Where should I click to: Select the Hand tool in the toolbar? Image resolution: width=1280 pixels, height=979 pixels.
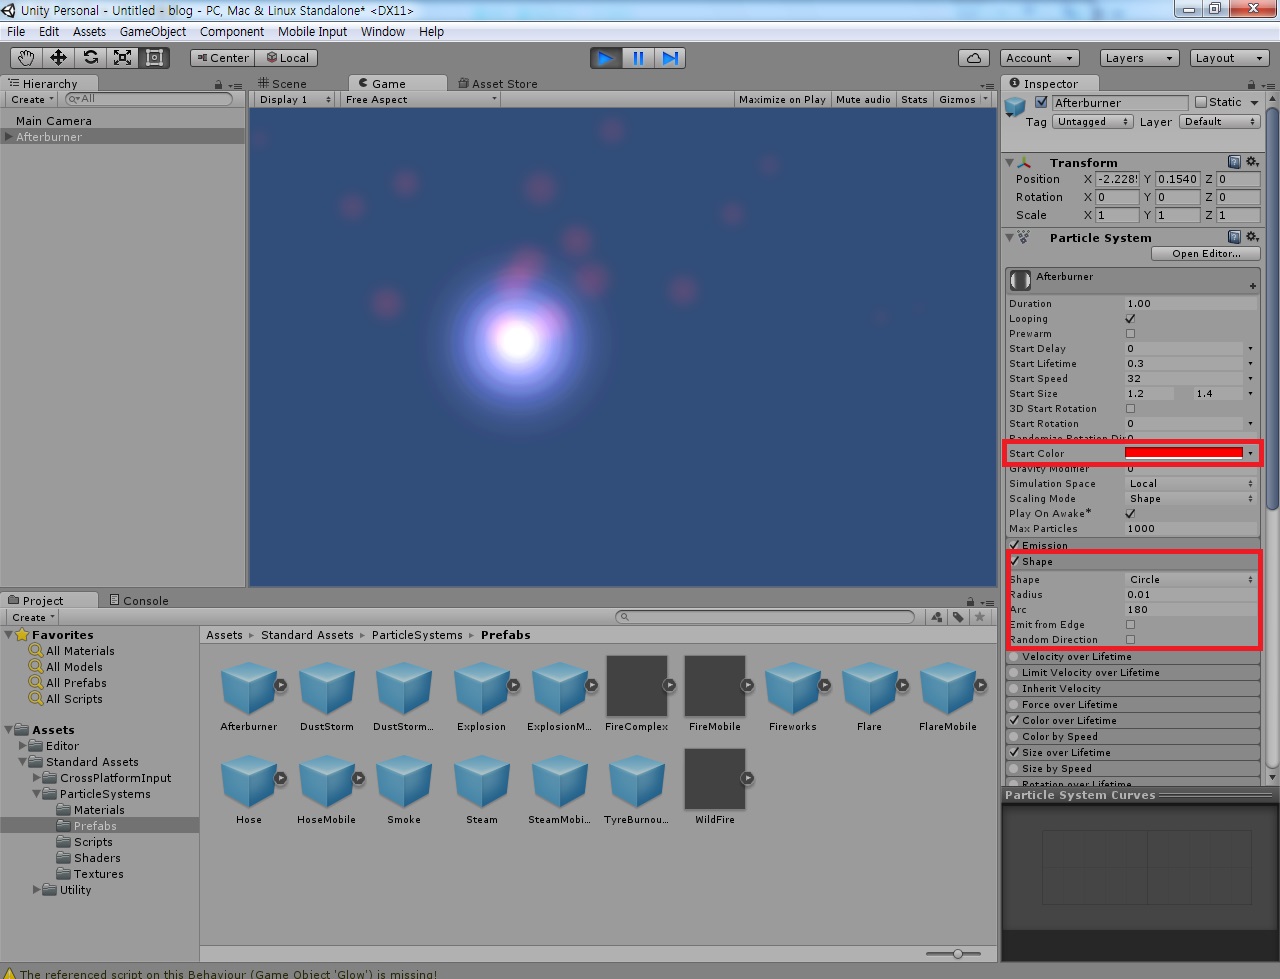tap(25, 57)
